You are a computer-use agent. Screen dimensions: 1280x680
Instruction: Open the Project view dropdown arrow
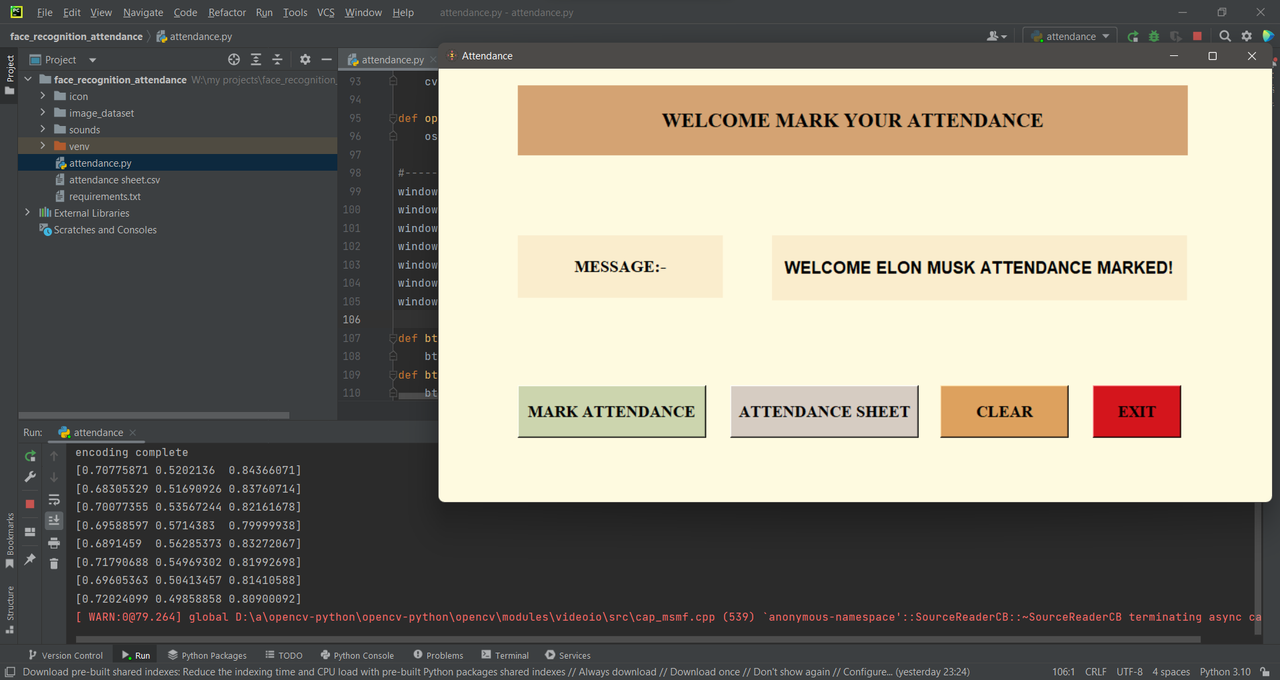[x=93, y=60]
